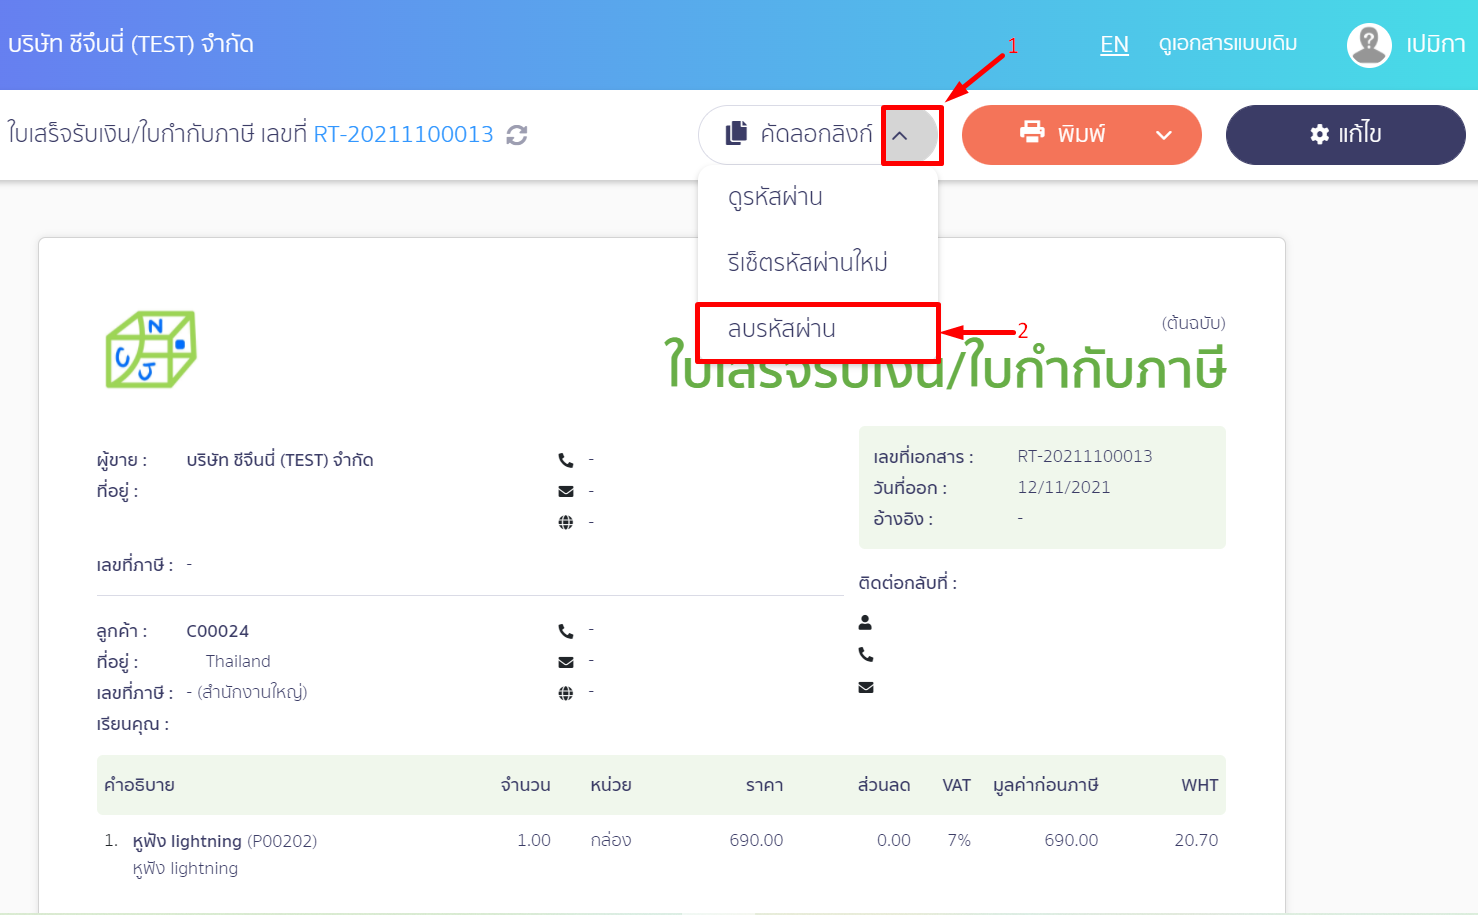Image resolution: width=1478 pixels, height=915 pixels.
Task: Click the customer email envelope icon
Action: pyautogui.click(x=566, y=662)
